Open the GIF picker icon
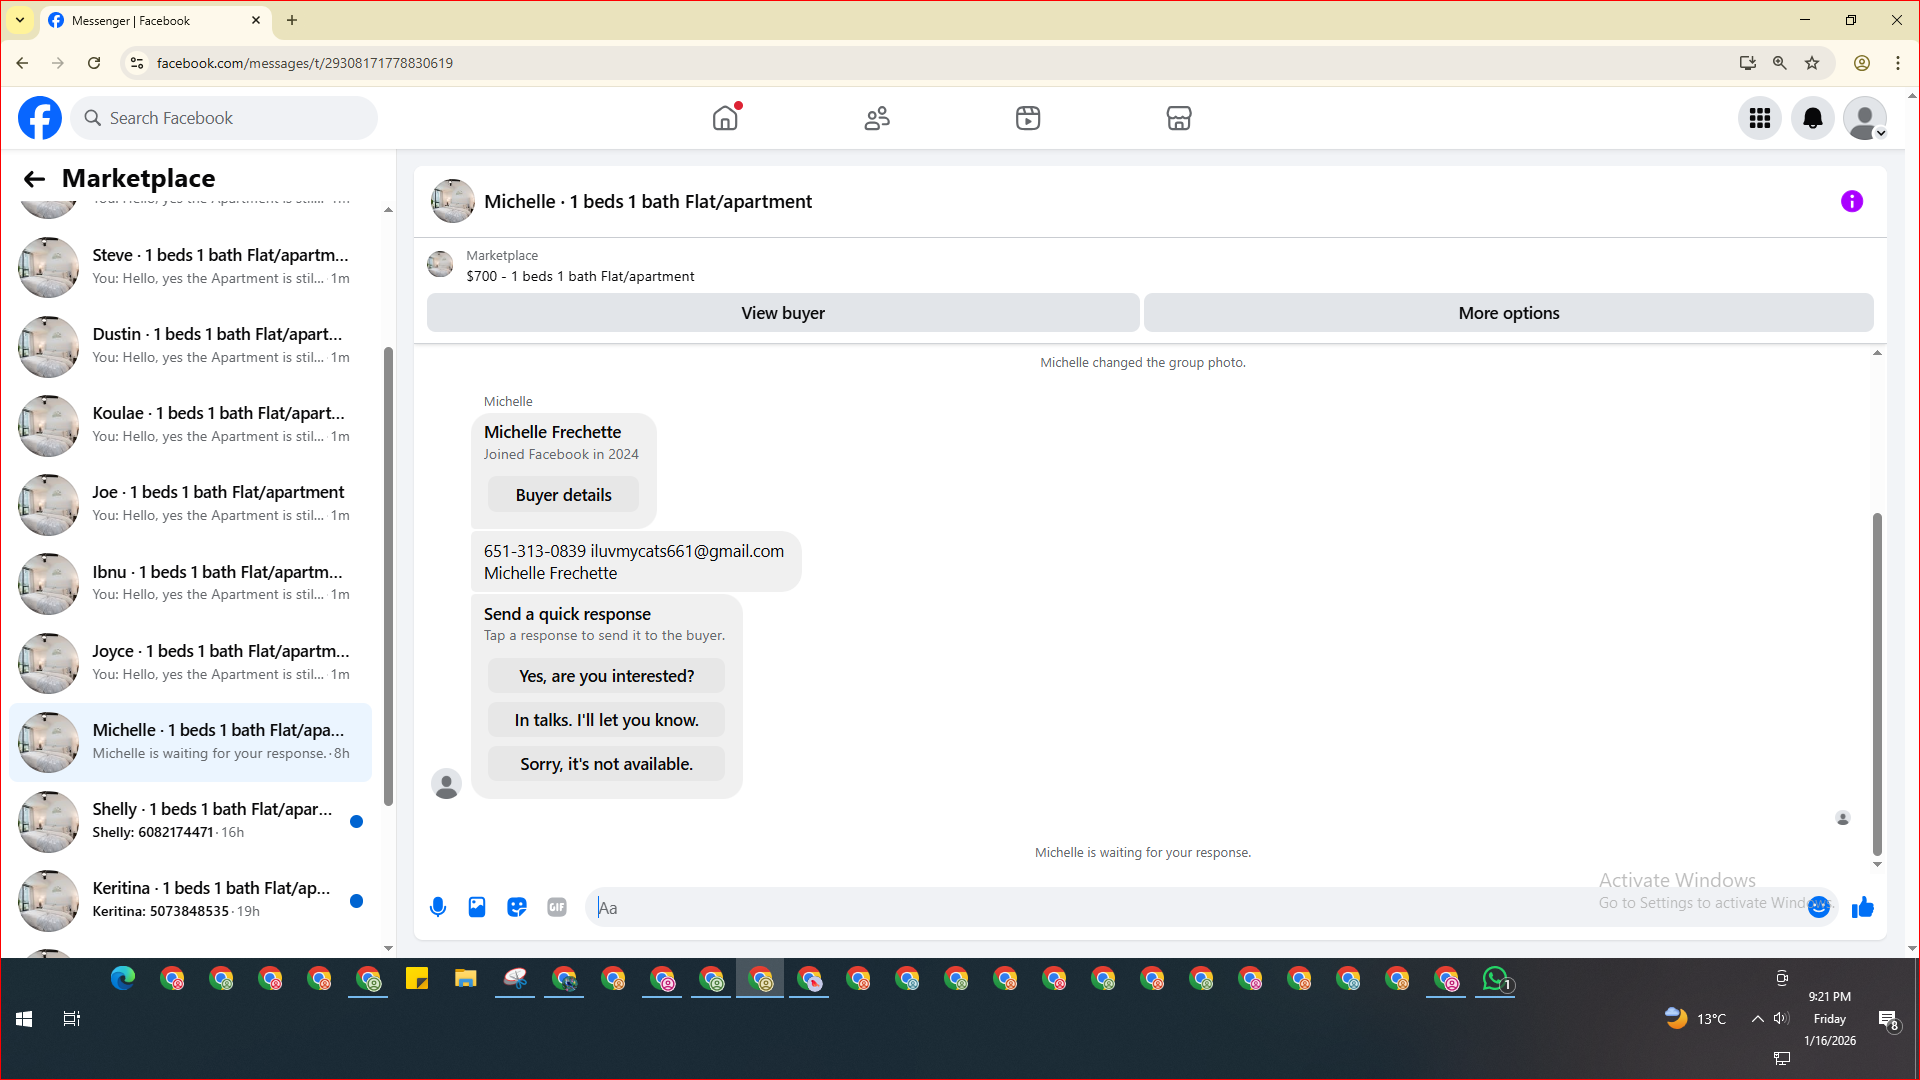This screenshot has height=1080, width=1920. [557, 907]
